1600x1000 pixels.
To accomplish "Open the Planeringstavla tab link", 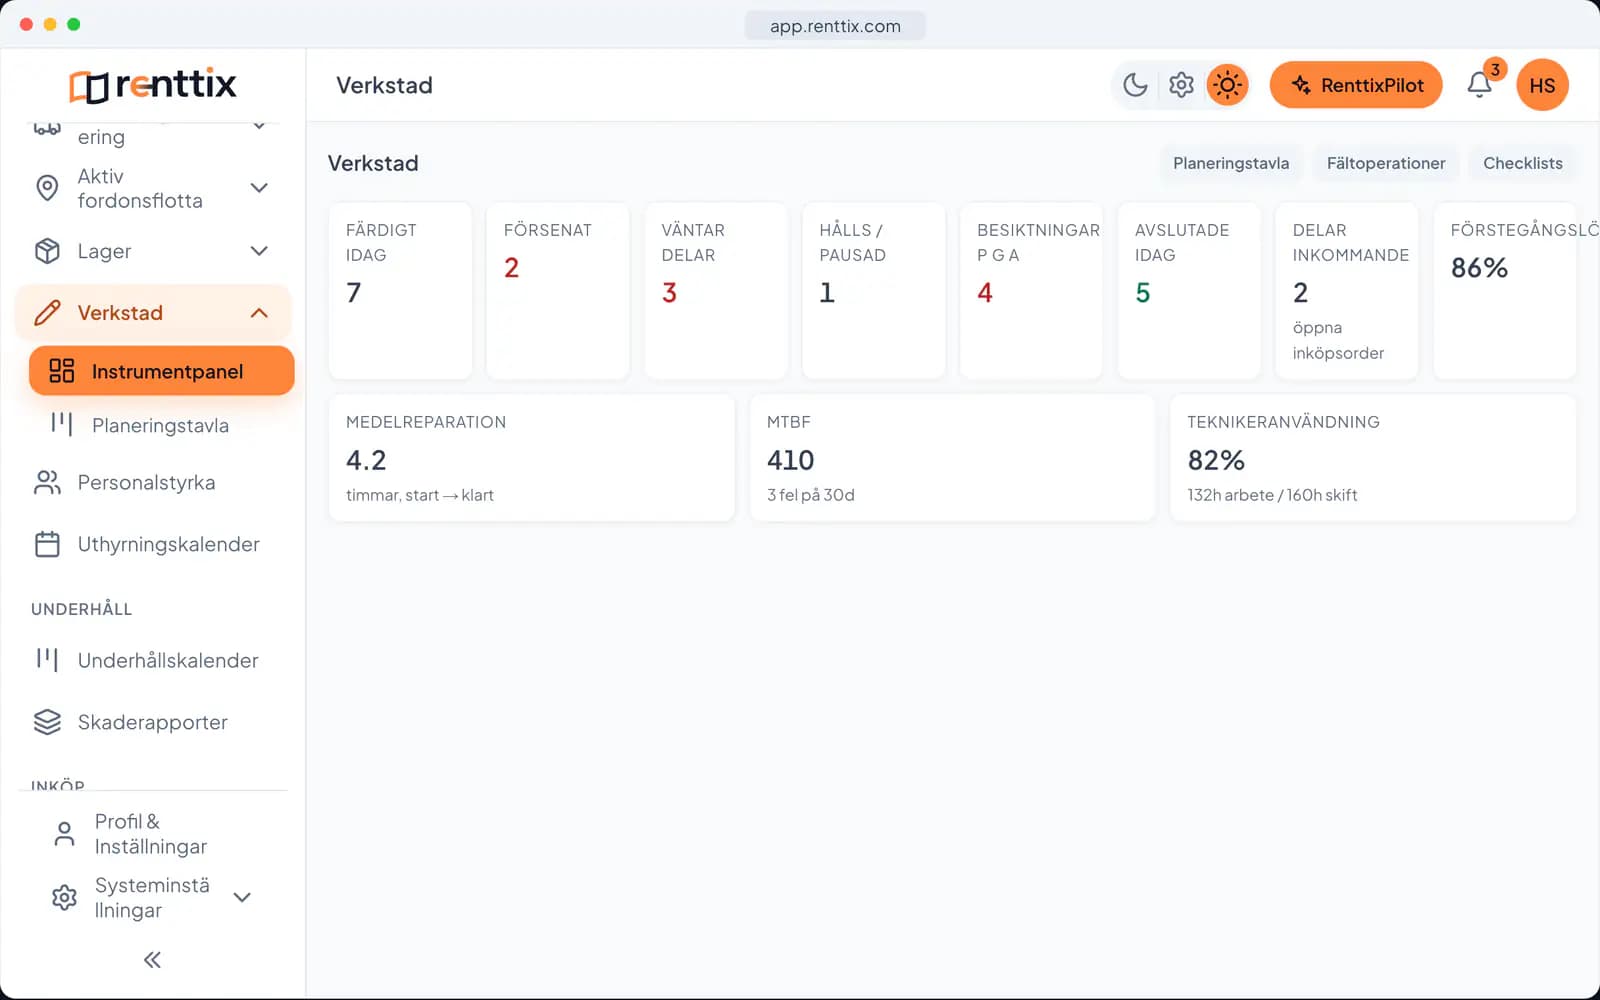I will 1231,163.
